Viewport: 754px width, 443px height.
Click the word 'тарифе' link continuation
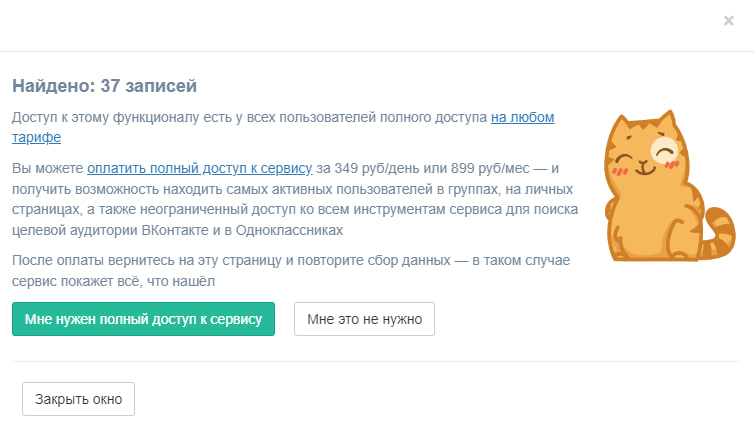[36, 138]
